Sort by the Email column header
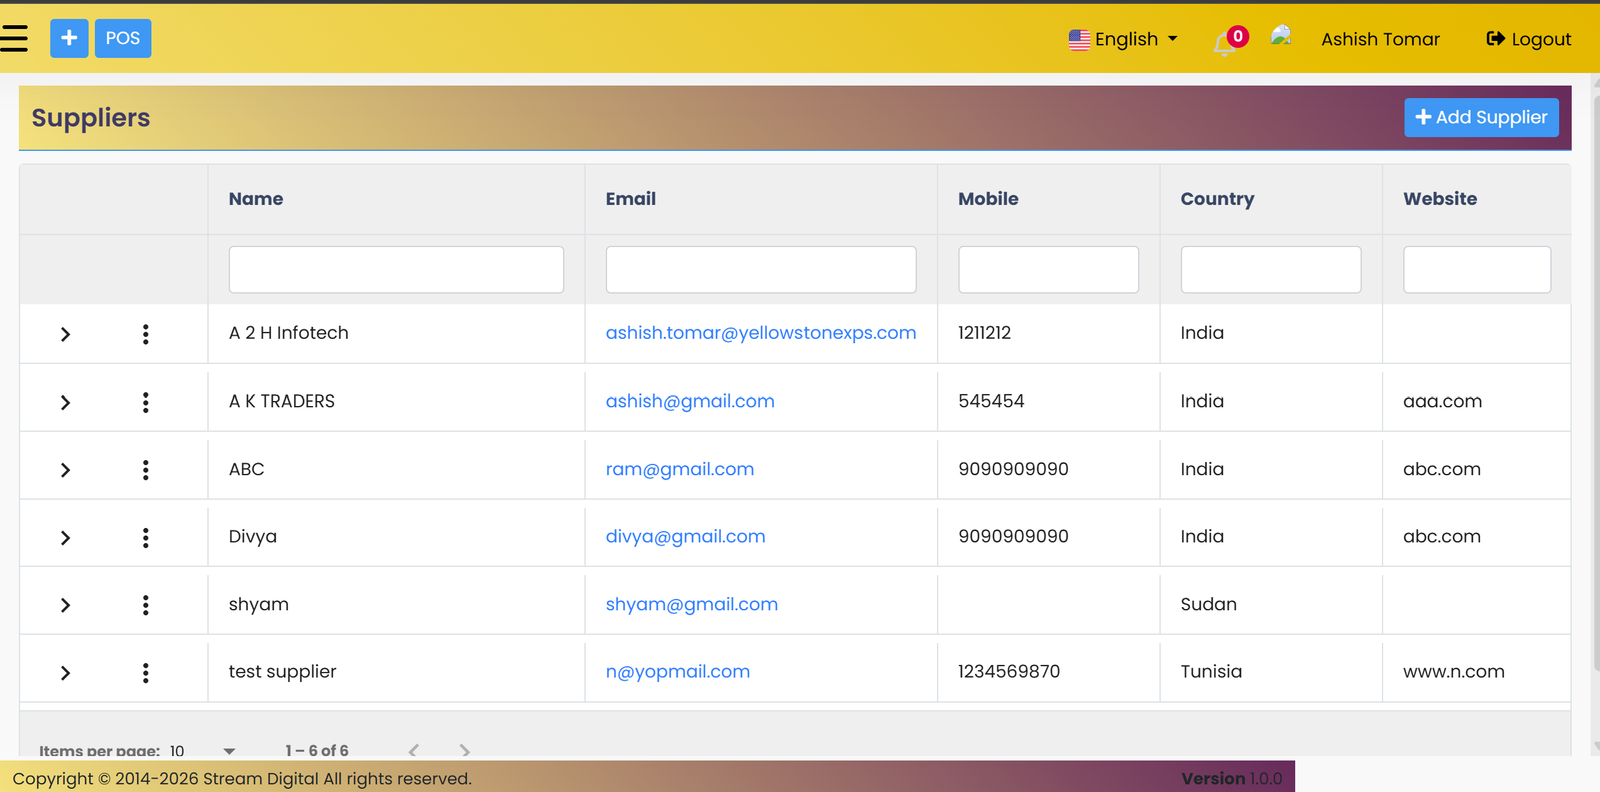 [631, 199]
